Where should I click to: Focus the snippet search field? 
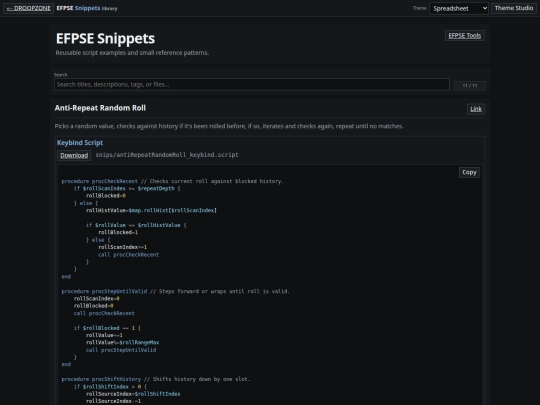pos(252,84)
